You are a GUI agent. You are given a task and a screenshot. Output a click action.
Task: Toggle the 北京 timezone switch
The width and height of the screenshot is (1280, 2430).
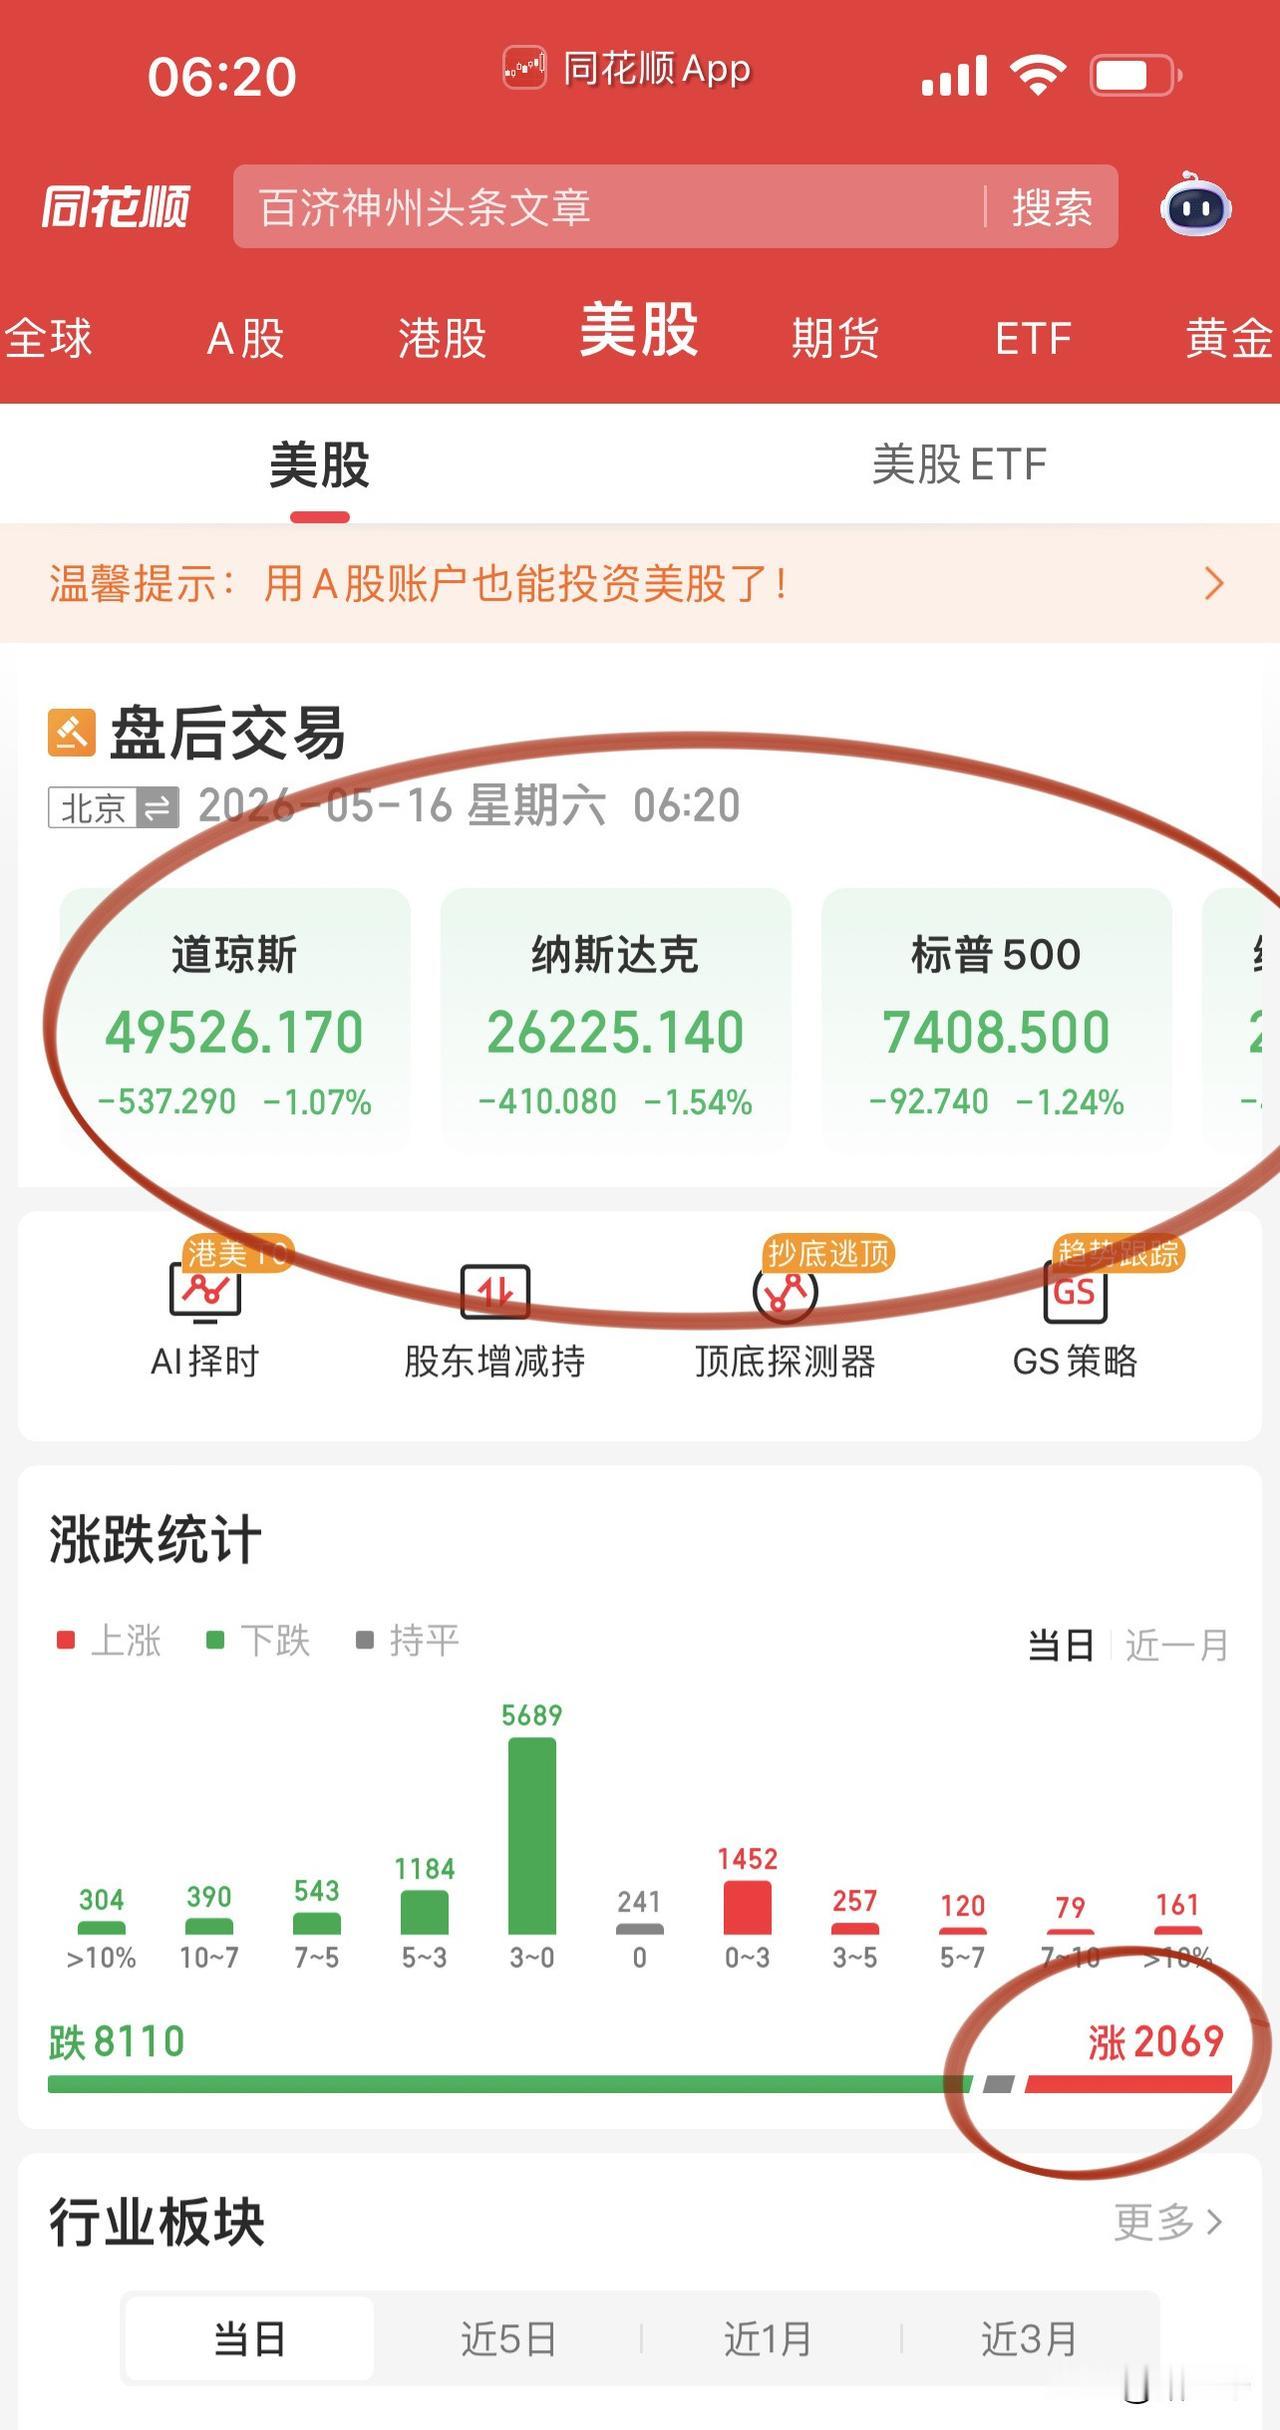pyautogui.click(x=114, y=807)
